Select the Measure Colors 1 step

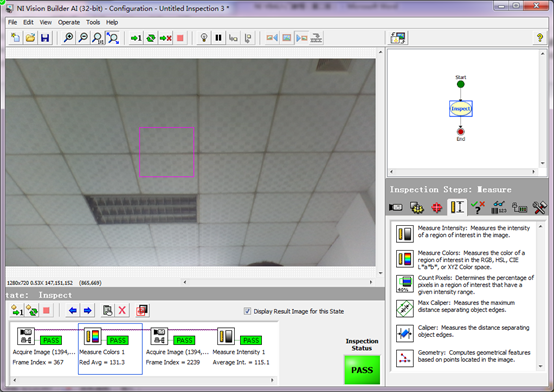tap(110, 348)
